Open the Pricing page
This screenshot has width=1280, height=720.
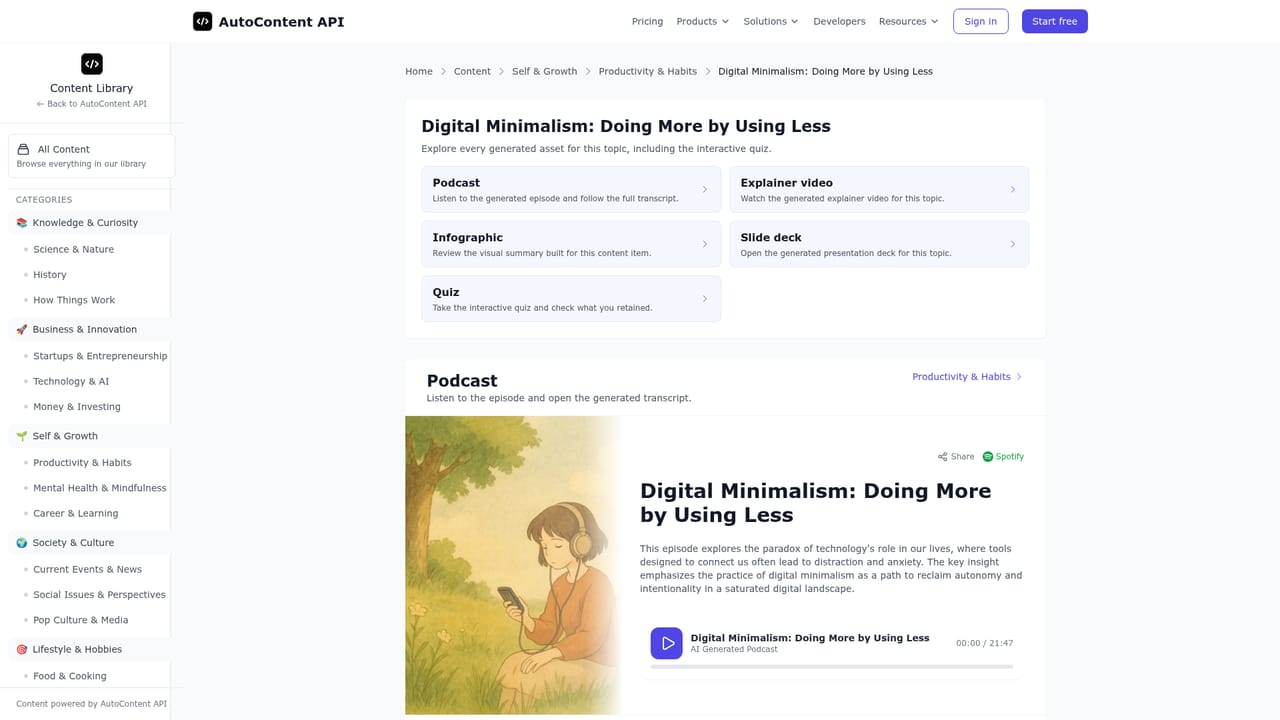tap(647, 21)
